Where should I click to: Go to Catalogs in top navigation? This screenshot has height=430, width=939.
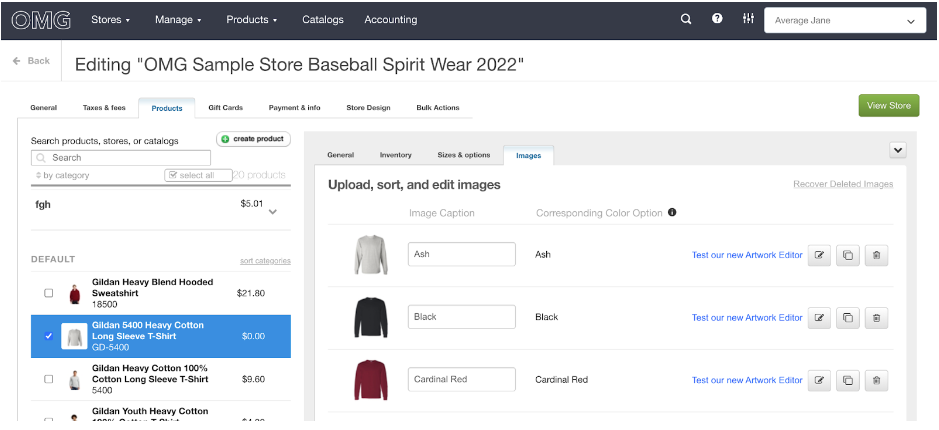(323, 20)
